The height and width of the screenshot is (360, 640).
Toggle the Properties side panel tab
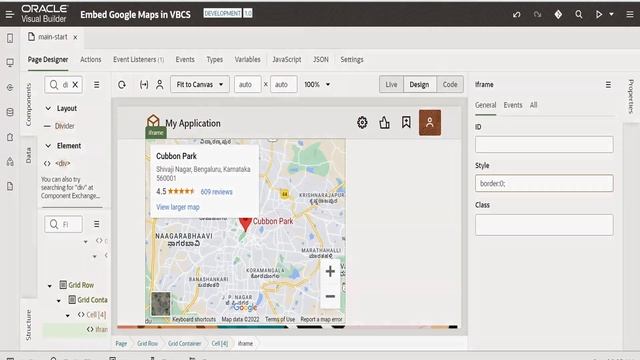click(631, 96)
